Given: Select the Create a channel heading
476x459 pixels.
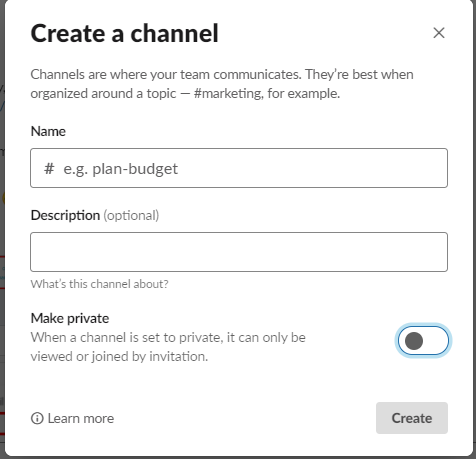Looking at the screenshot, I should click(x=124, y=33).
